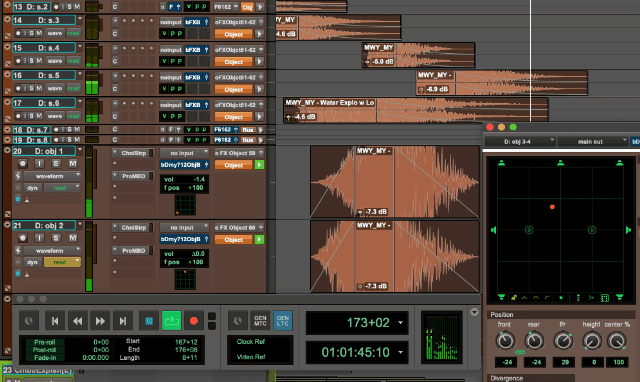Solo the D: obj 1 track
Image resolution: width=640 pixels, height=382 pixels.
(56, 164)
